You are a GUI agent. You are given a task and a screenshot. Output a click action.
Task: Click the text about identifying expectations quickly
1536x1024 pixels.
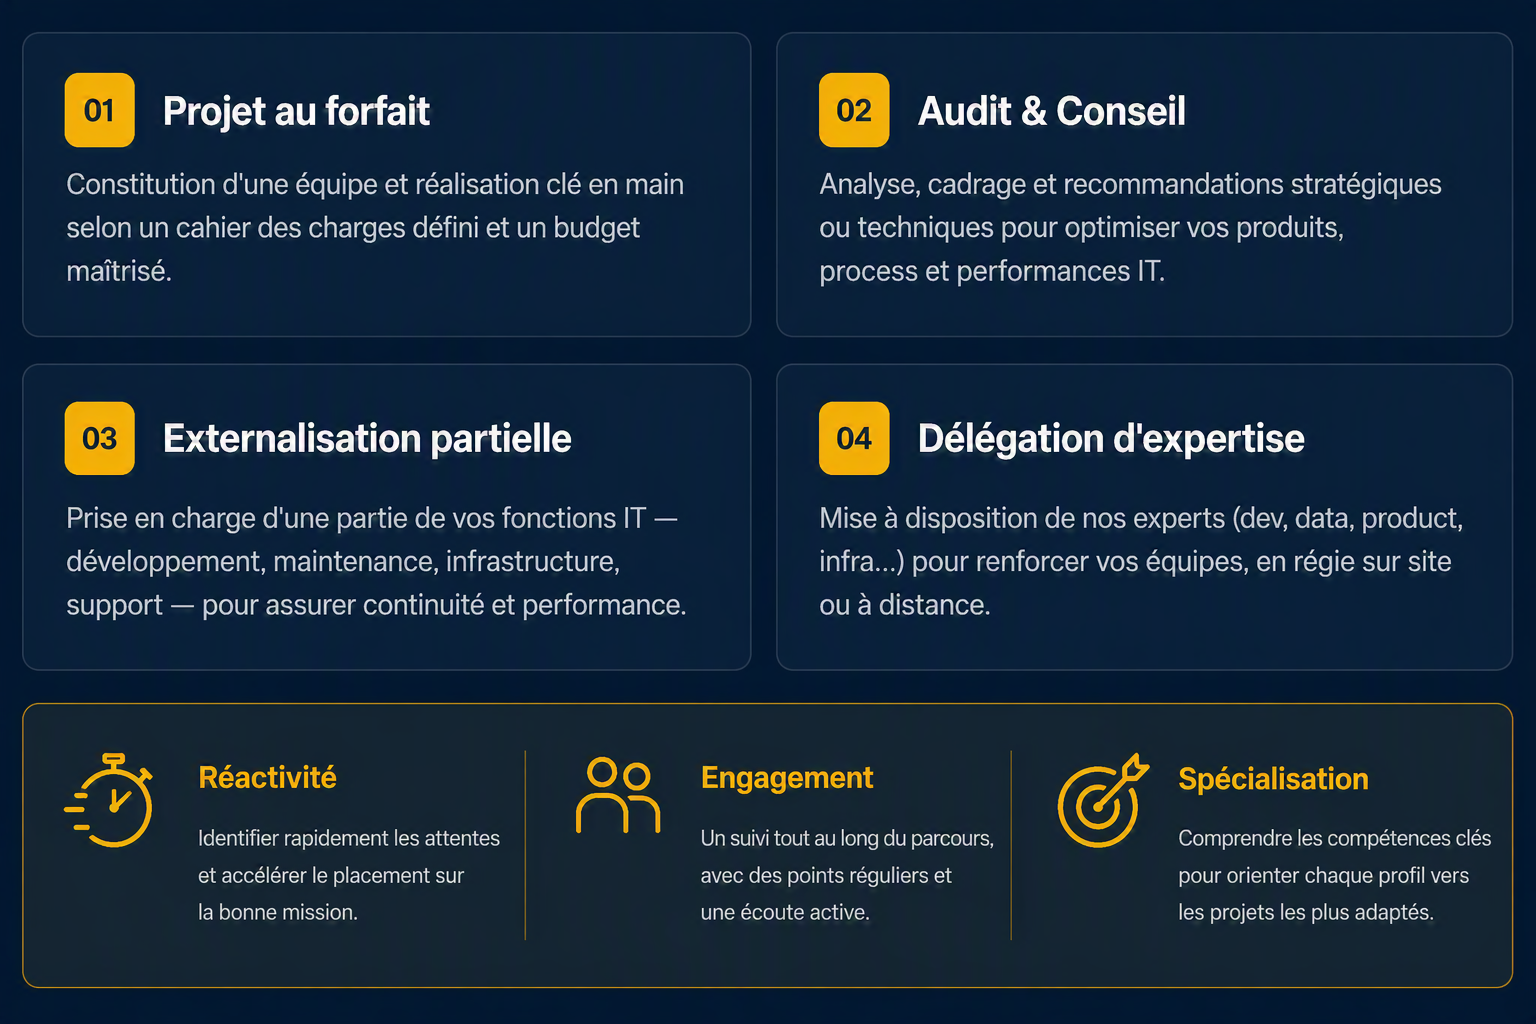(349, 875)
